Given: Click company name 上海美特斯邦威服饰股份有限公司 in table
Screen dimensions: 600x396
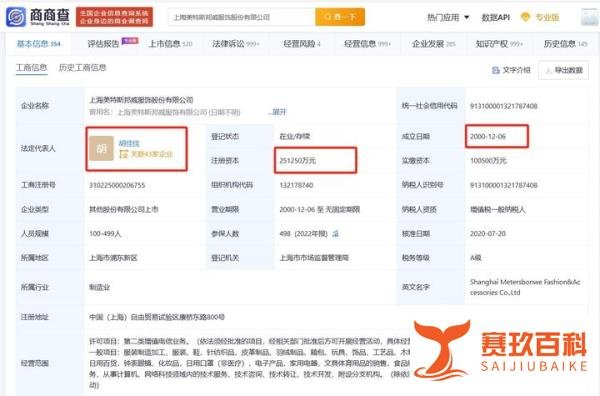Looking at the screenshot, I should [141, 100].
